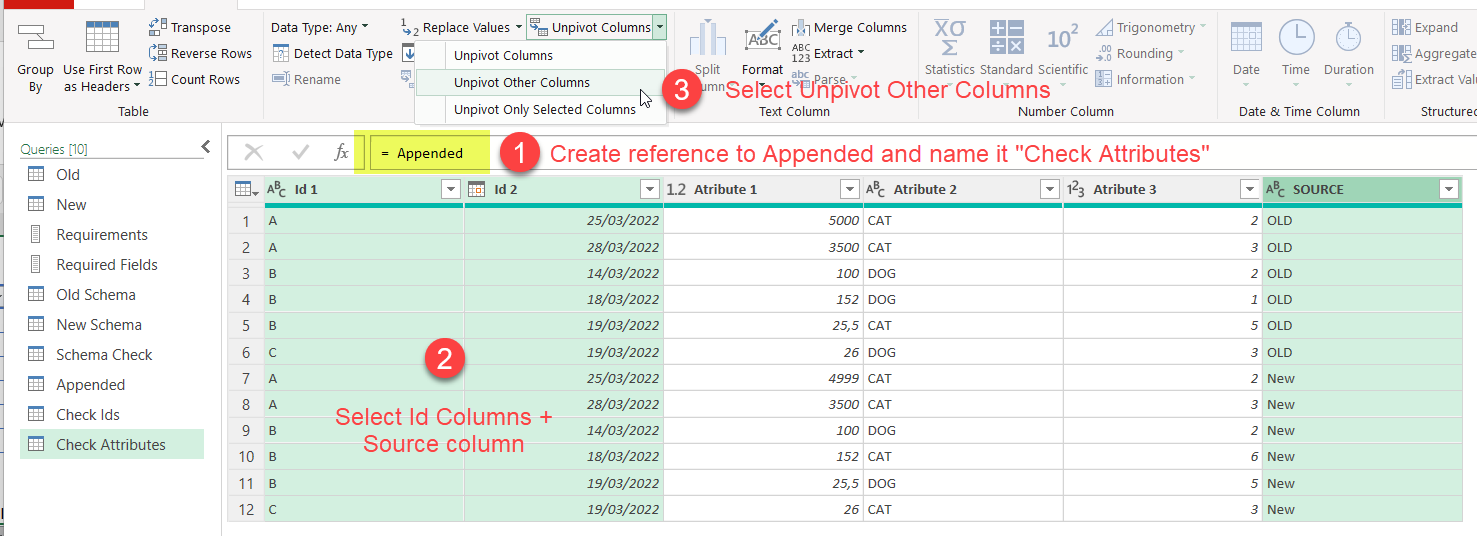Image resolution: width=1477 pixels, height=536 pixels.
Task: Click the Duration stopwatch icon
Action: [1348, 40]
